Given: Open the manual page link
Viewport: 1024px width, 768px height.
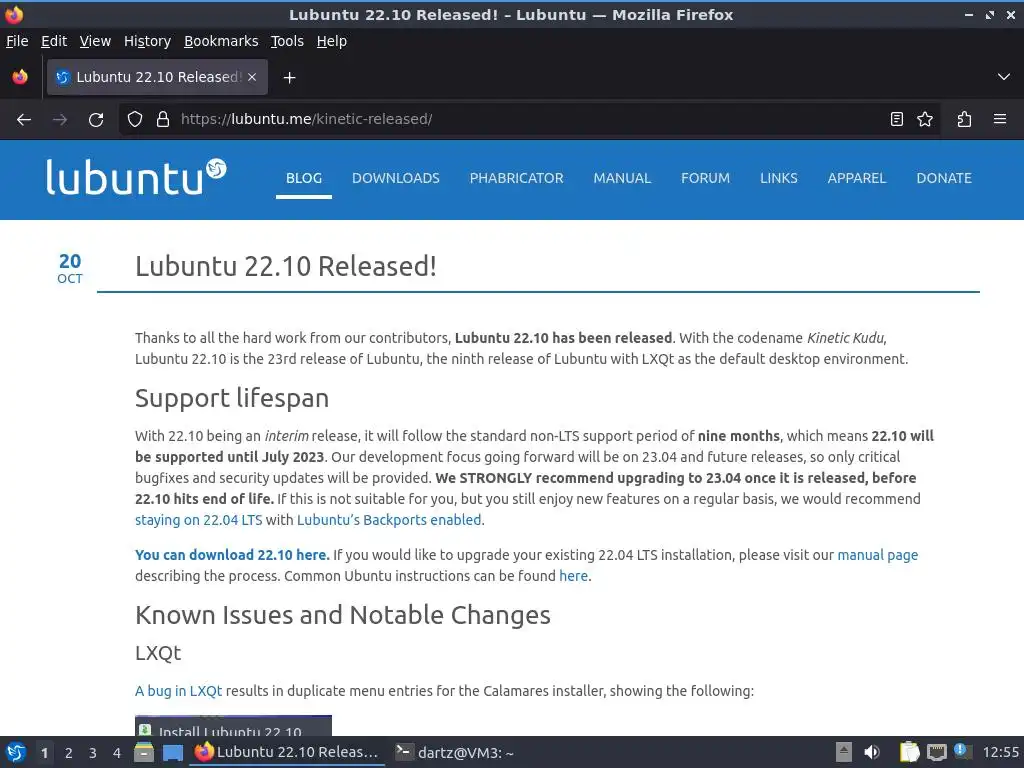Looking at the screenshot, I should pos(878,555).
